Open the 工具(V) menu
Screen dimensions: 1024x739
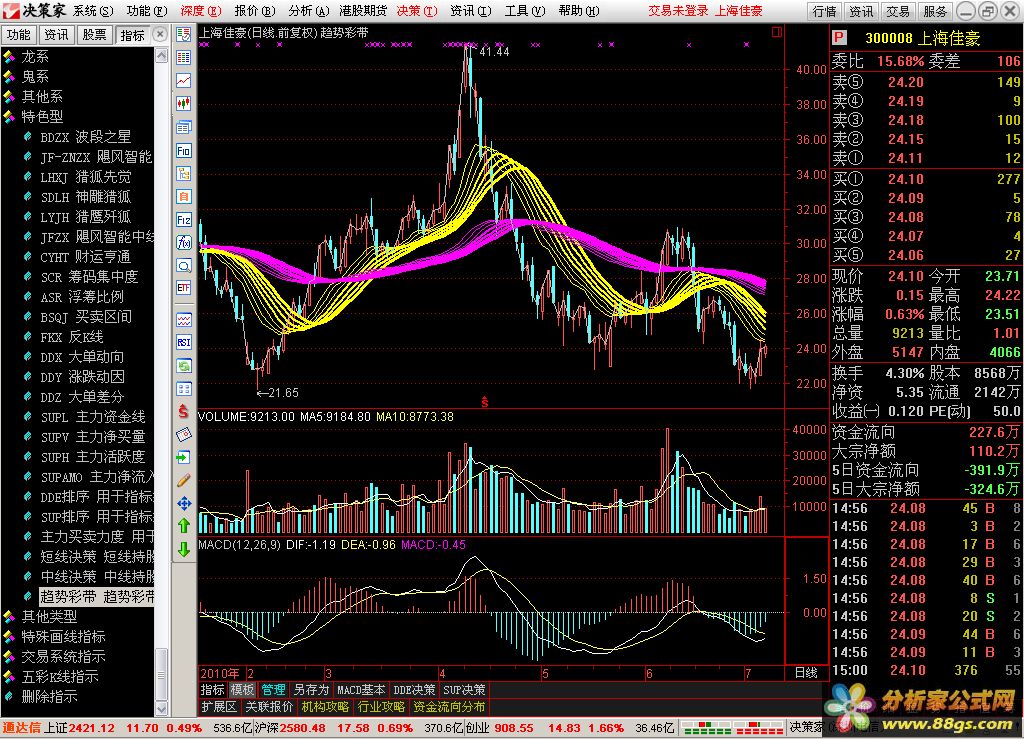pyautogui.click(x=524, y=10)
